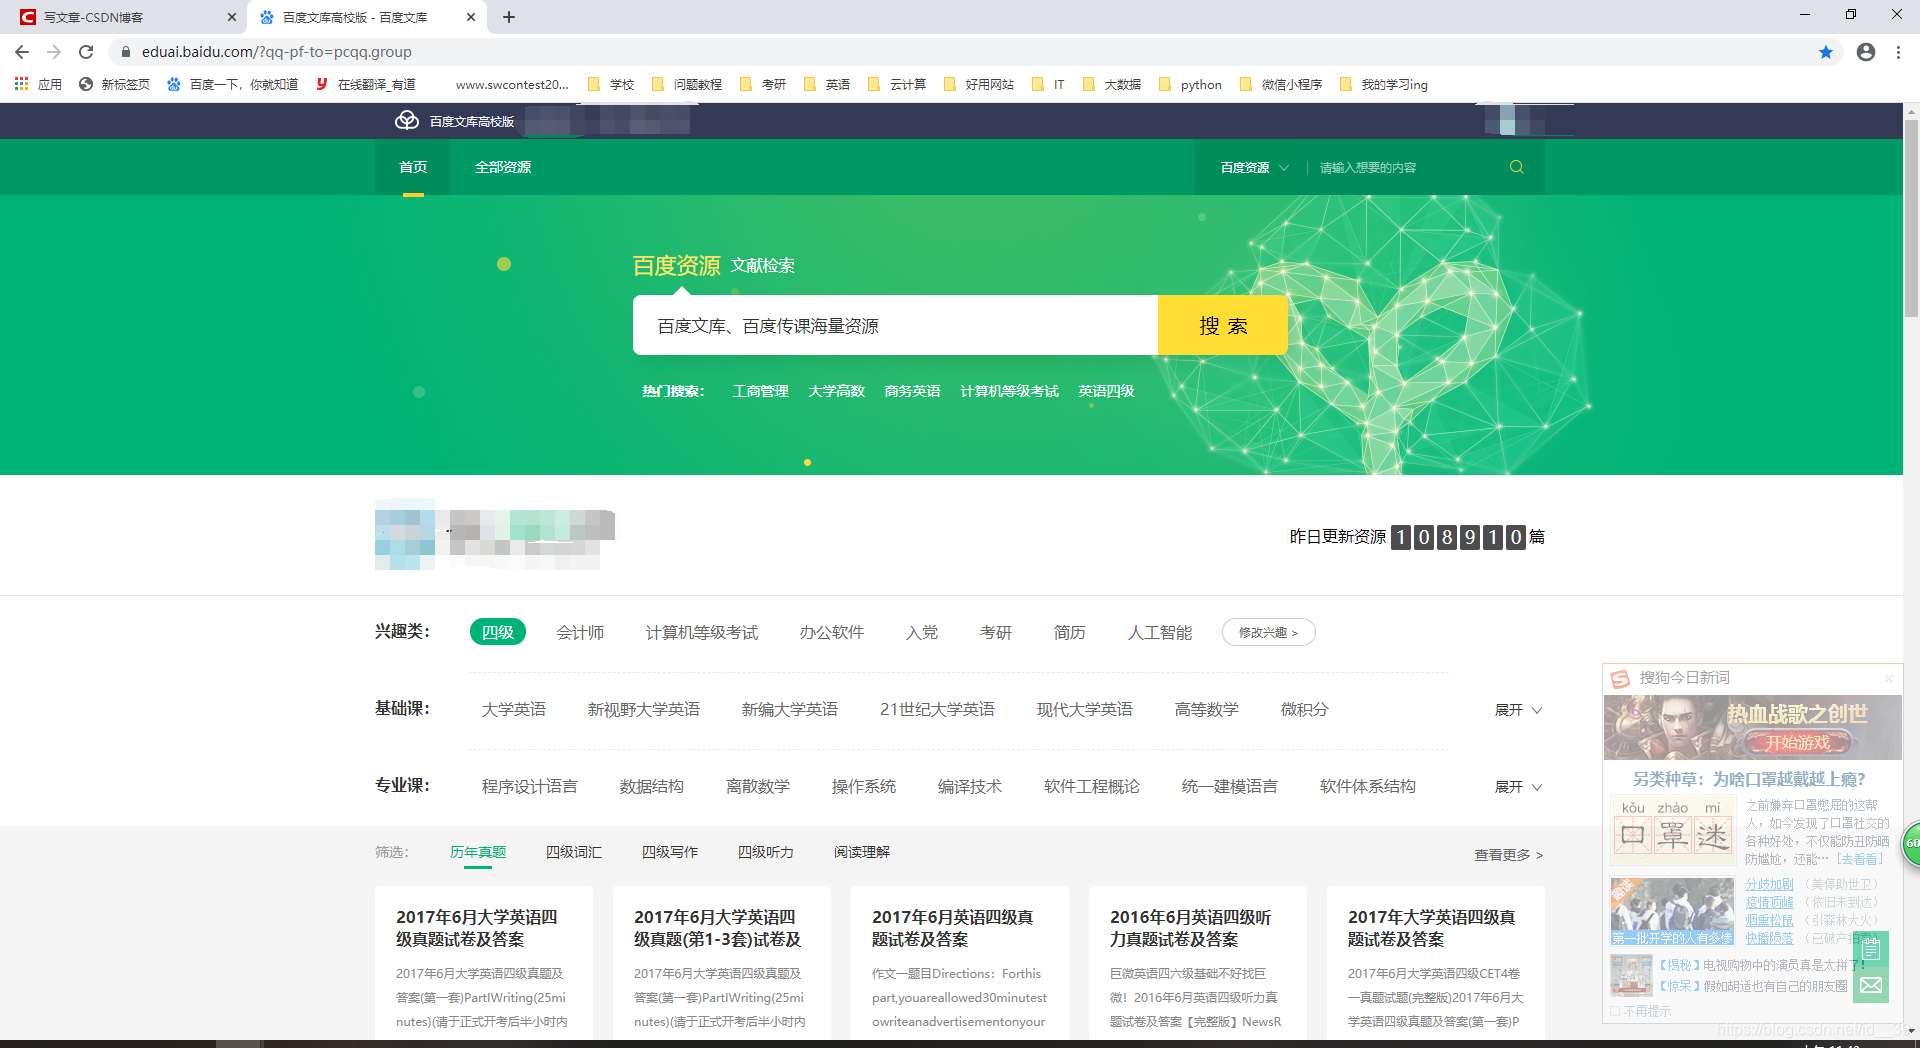This screenshot has width=1920, height=1048.
Task: Click the magnifier icon in the nav search
Action: point(1517,167)
